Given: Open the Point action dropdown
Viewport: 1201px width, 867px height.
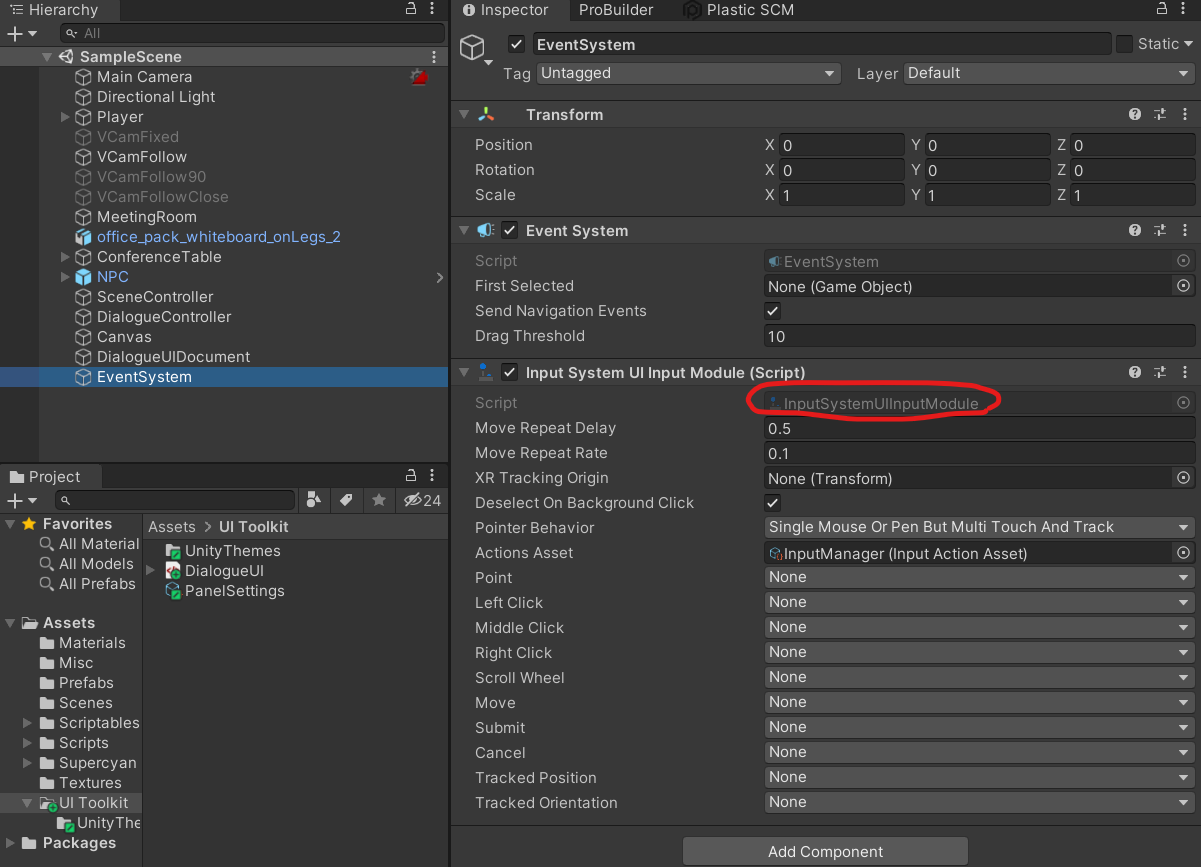Looking at the screenshot, I should click(x=980, y=577).
